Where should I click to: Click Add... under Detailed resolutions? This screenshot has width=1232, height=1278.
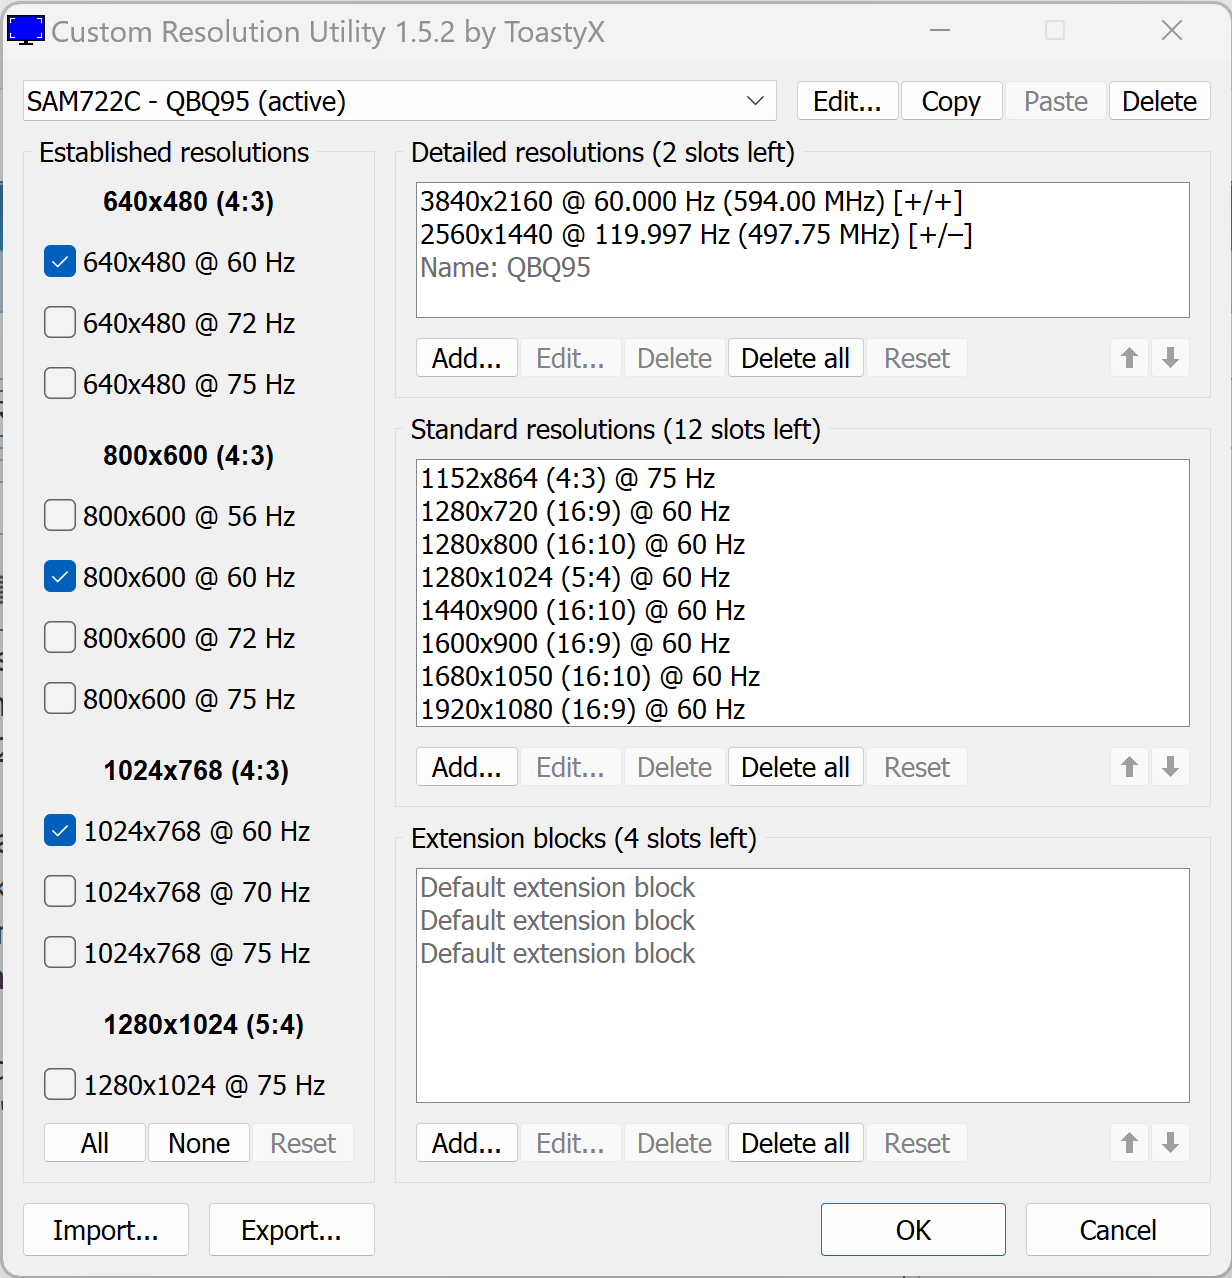[x=466, y=358]
